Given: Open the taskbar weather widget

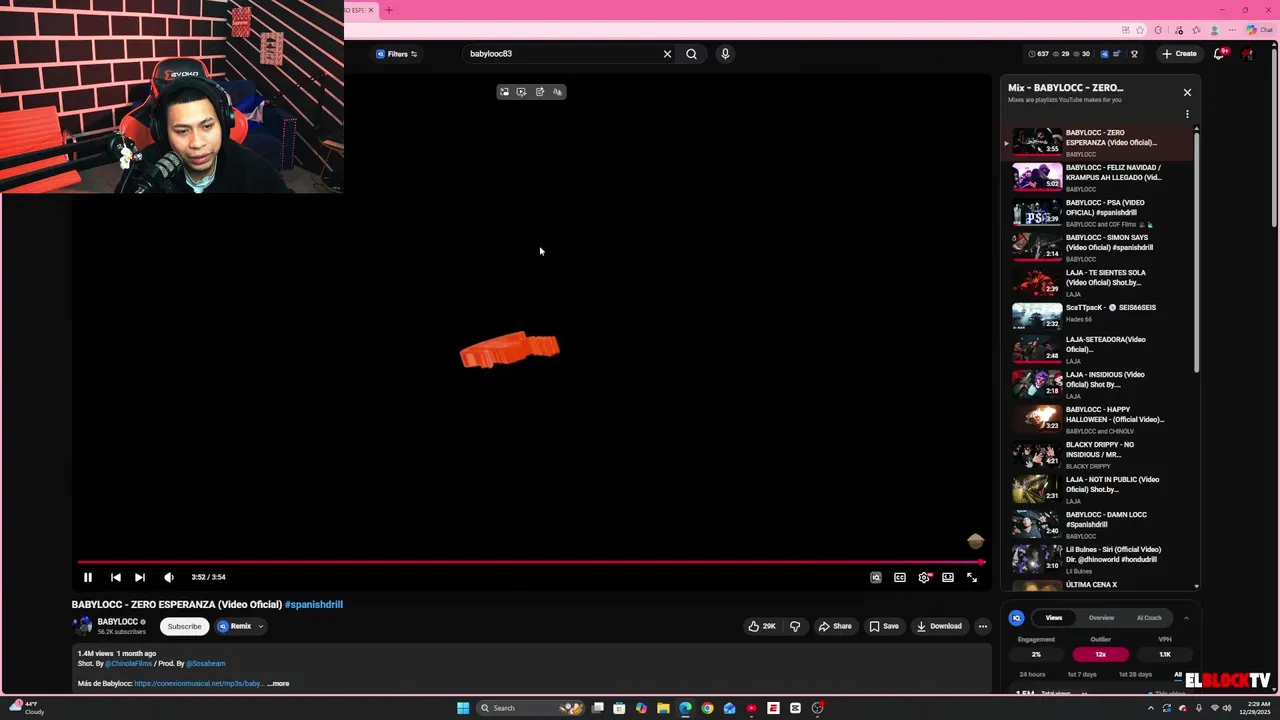Looking at the screenshot, I should [25, 708].
